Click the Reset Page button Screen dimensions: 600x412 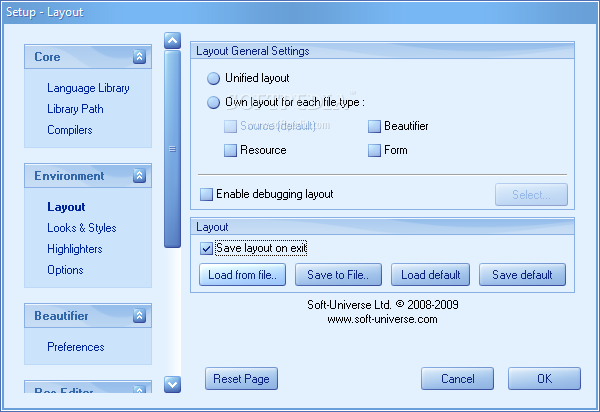[241, 379]
